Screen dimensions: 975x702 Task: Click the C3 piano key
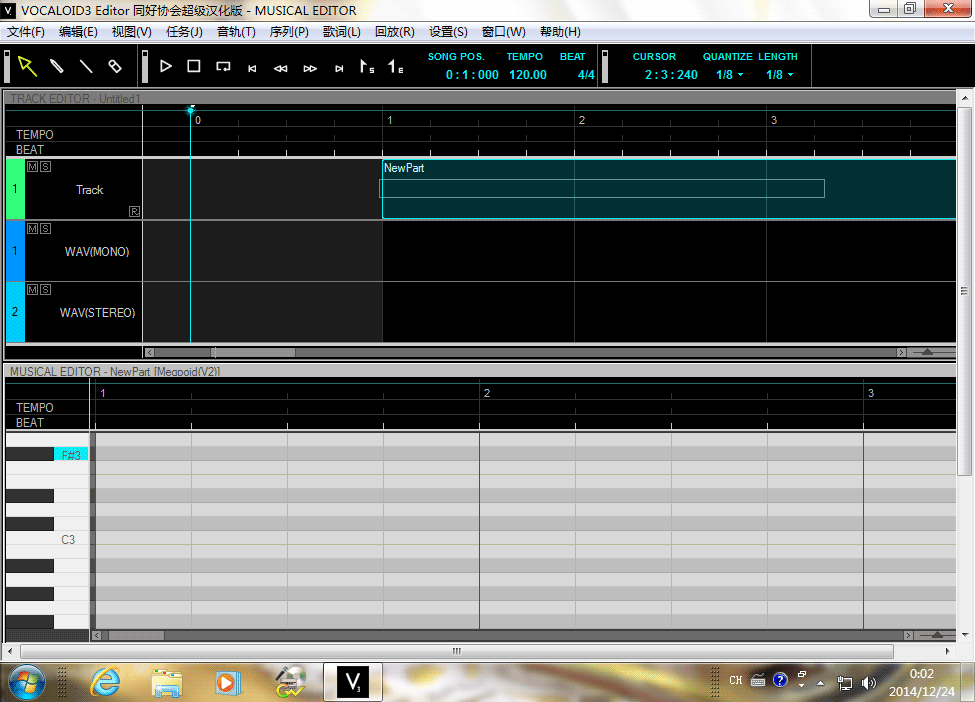(47, 539)
